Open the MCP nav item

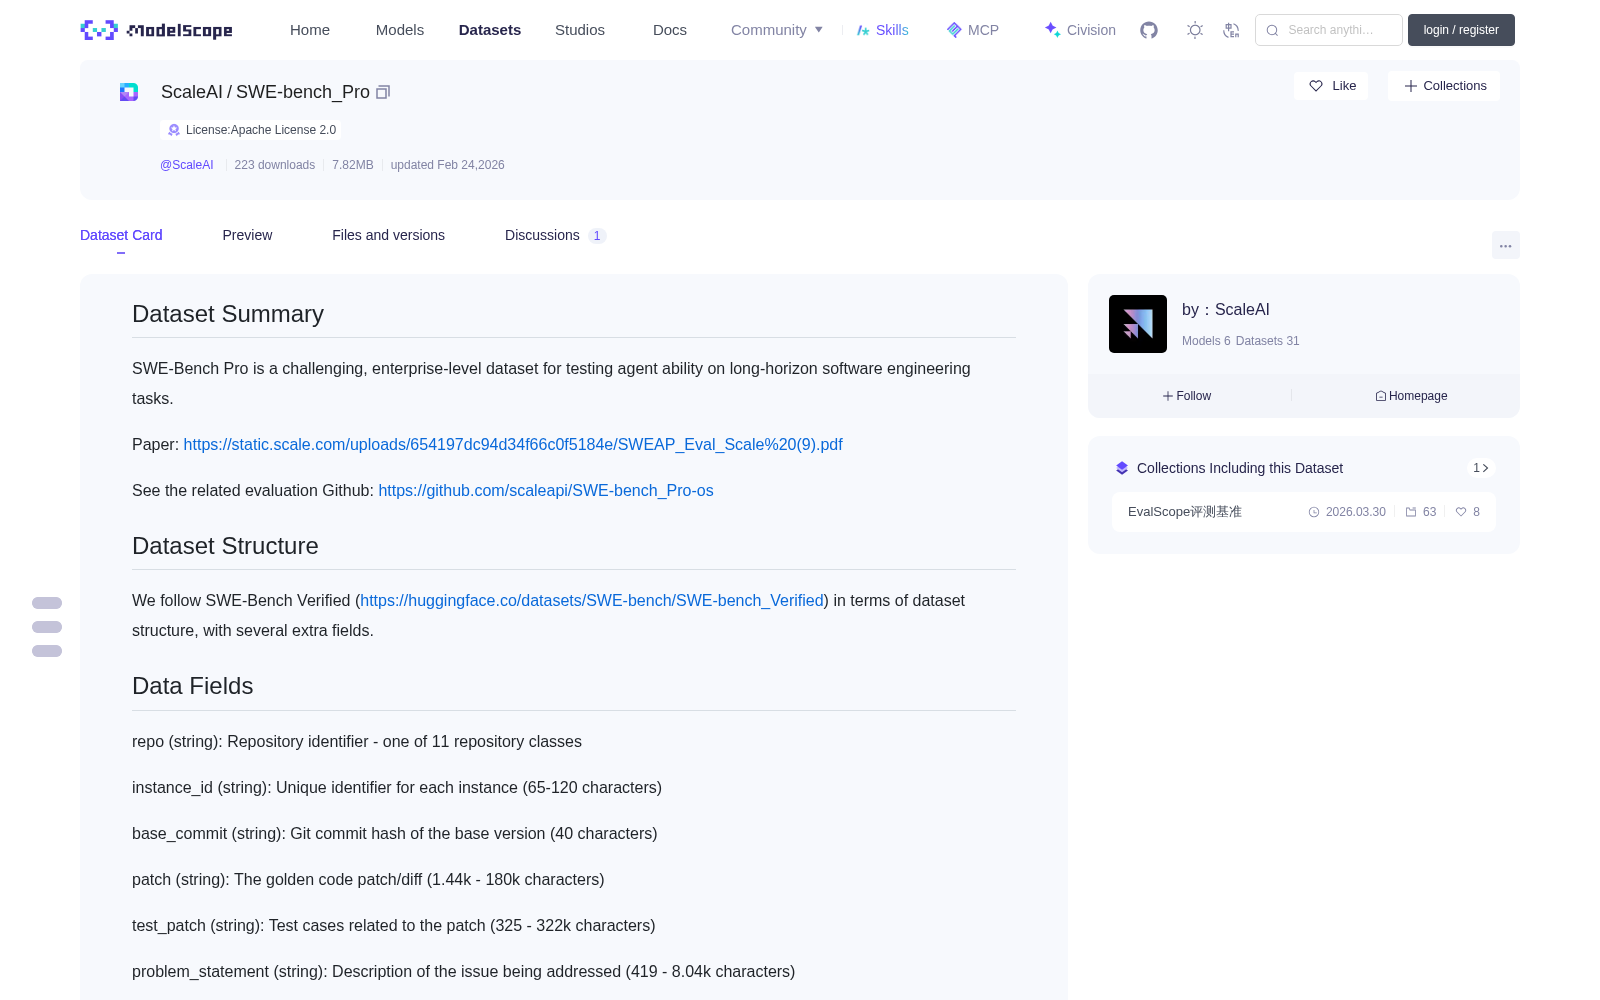pyautogui.click(x=972, y=30)
